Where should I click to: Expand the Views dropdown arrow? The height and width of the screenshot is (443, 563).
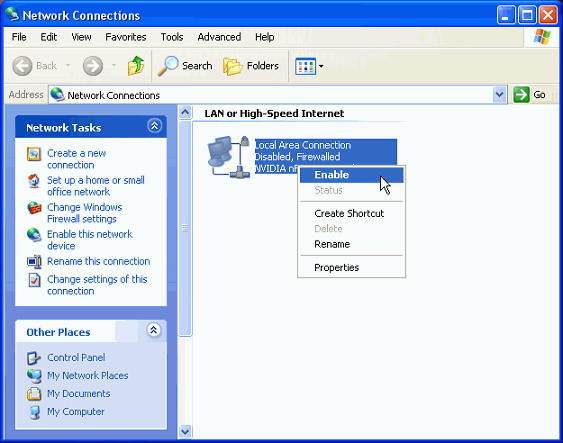321,66
